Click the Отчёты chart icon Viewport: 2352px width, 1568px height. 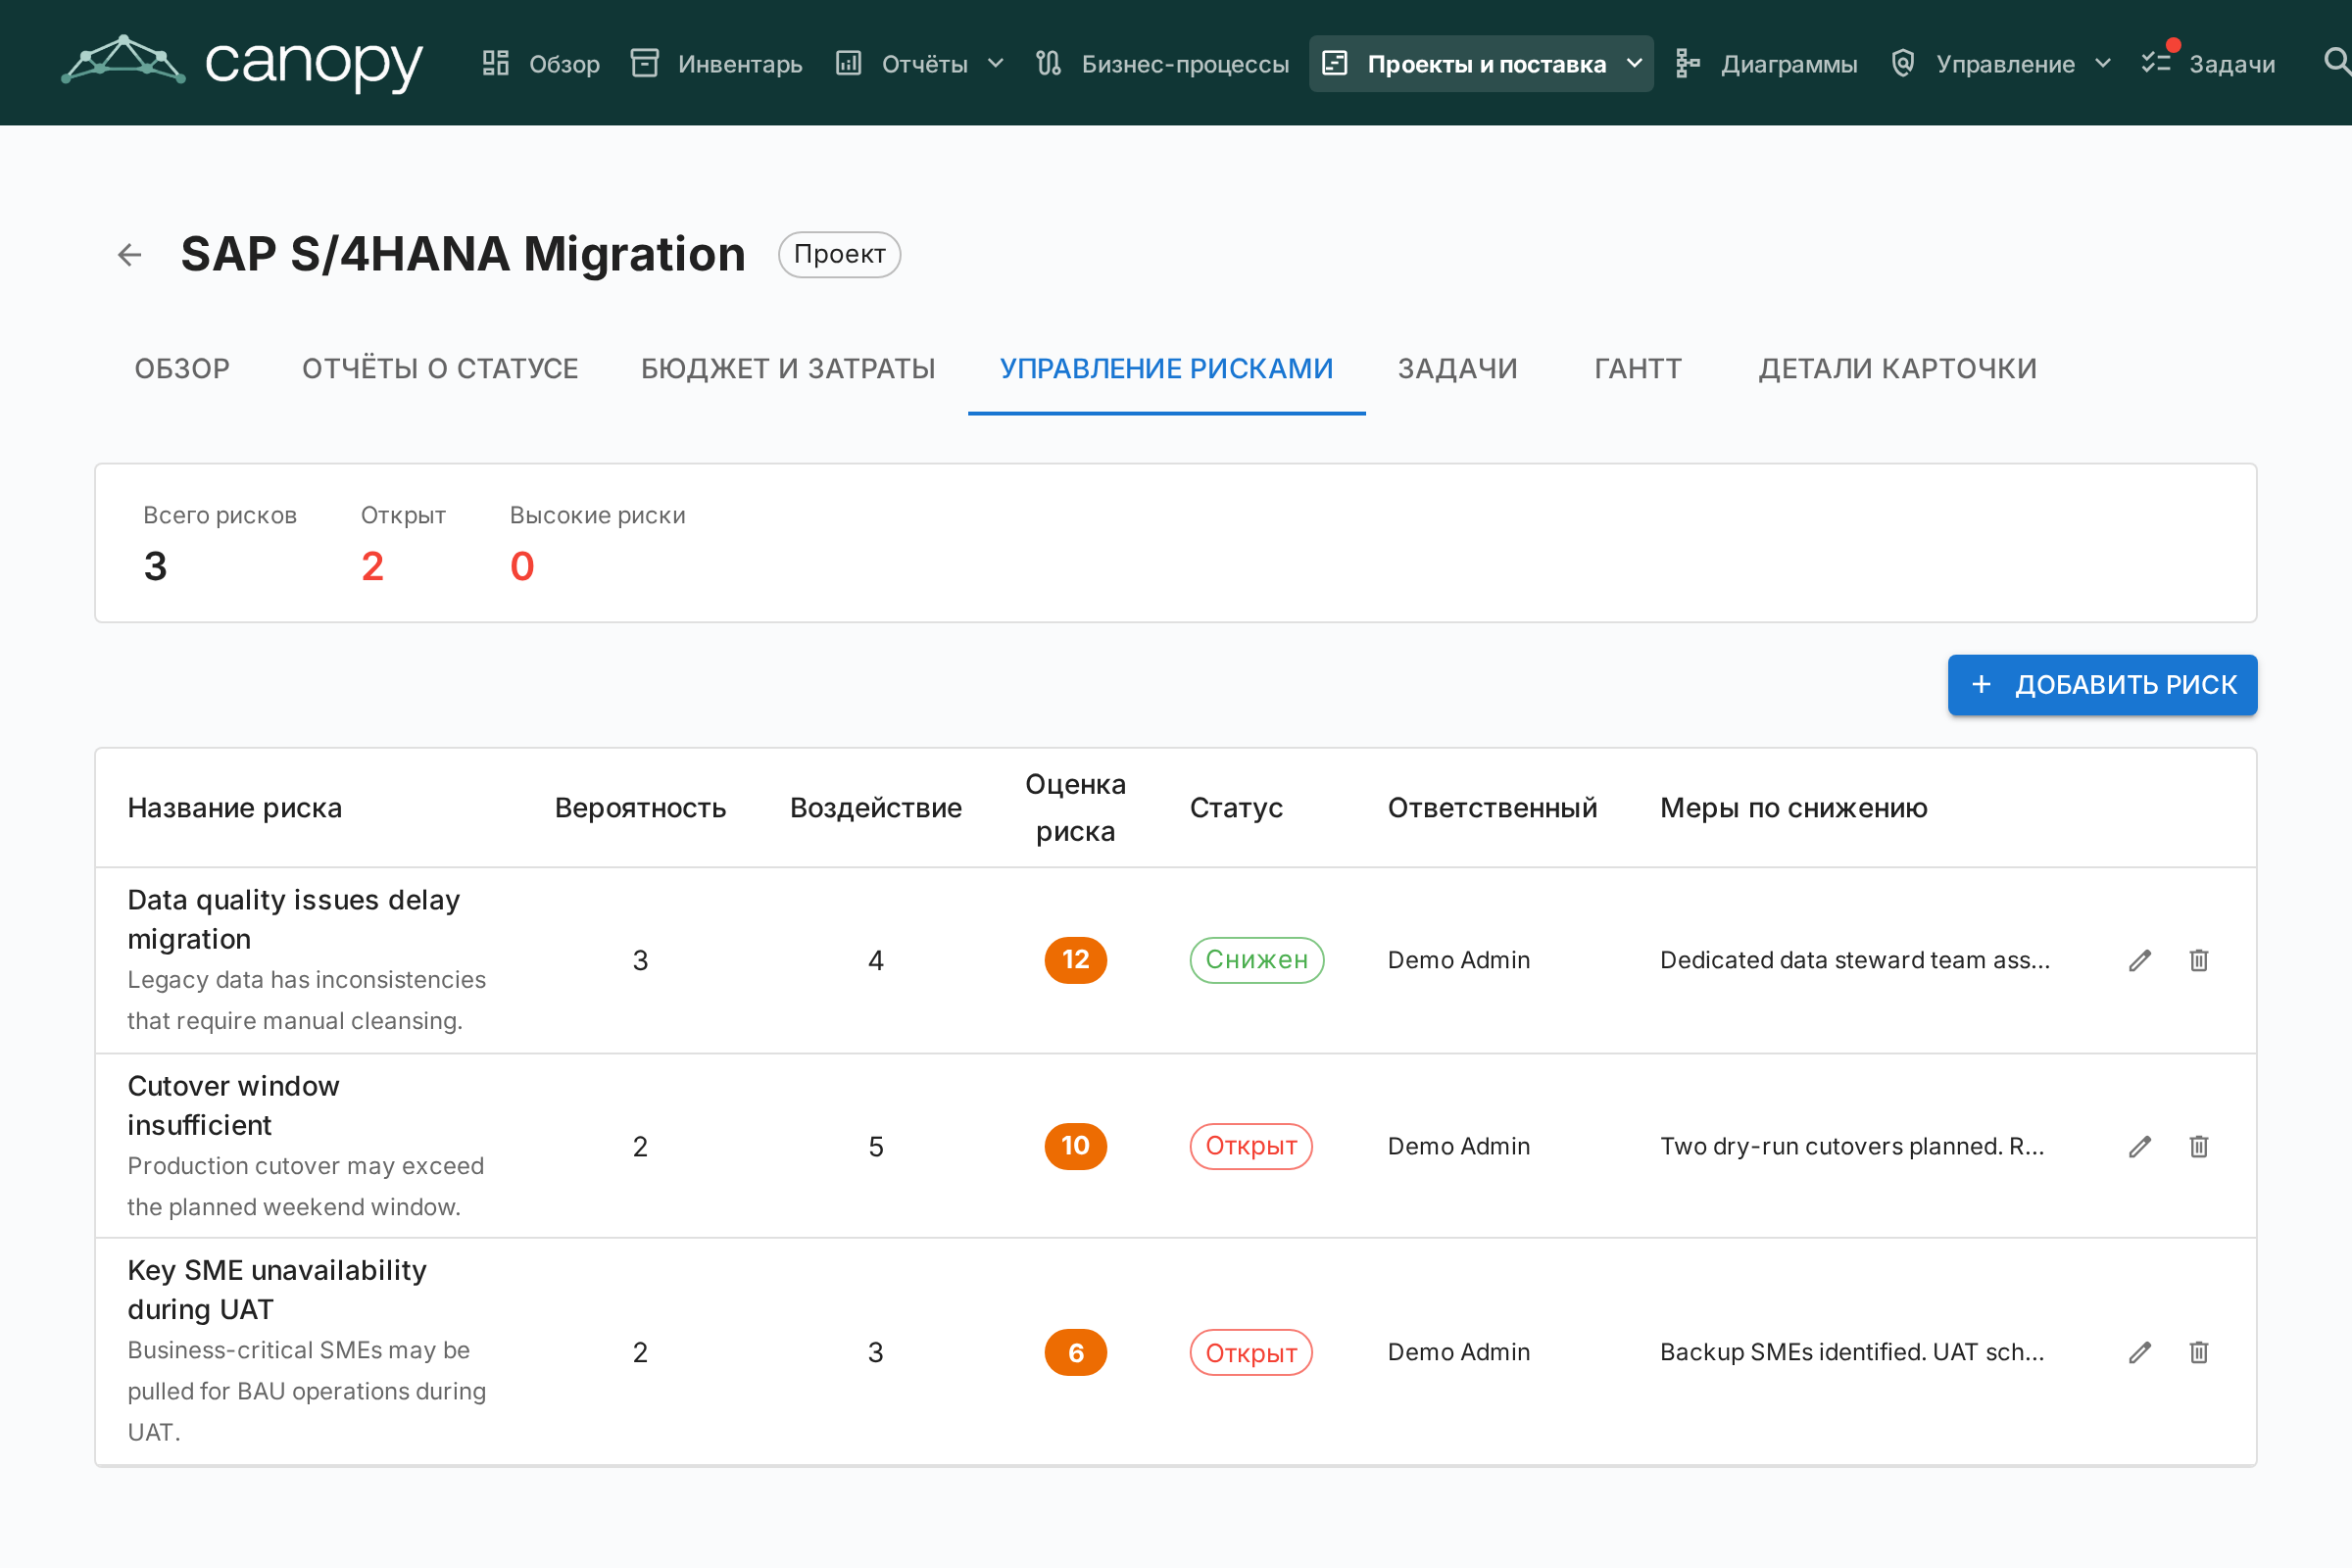[x=848, y=63]
